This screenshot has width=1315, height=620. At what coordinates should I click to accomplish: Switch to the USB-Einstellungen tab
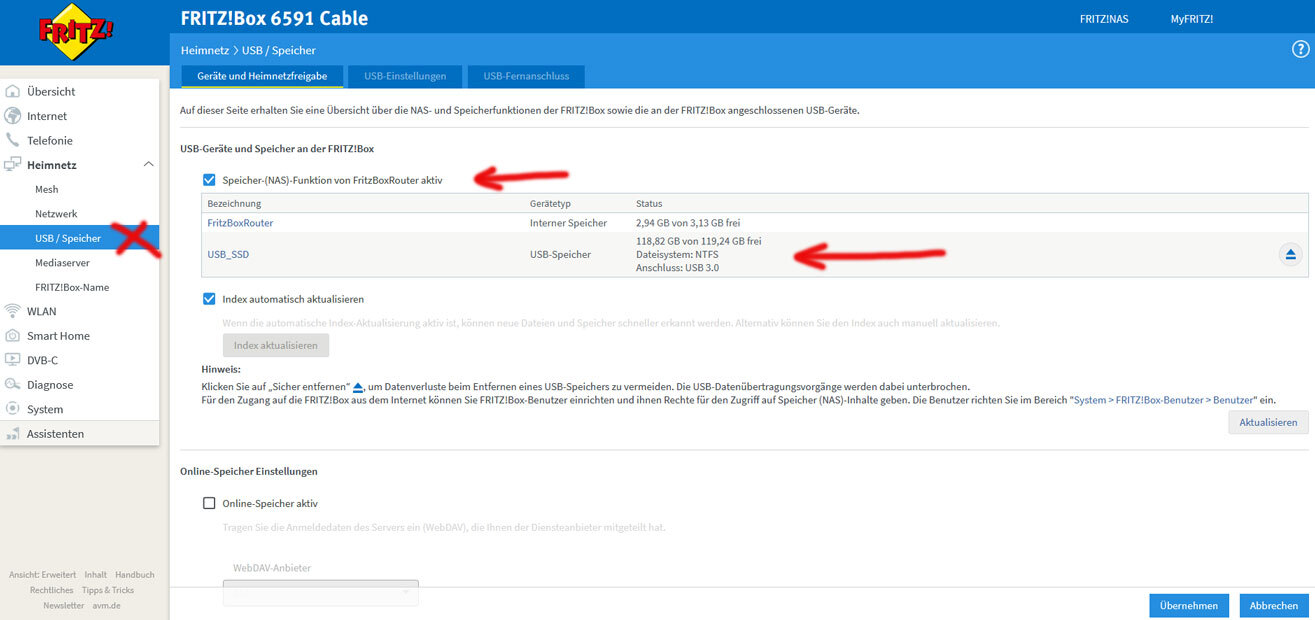click(405, 76)
